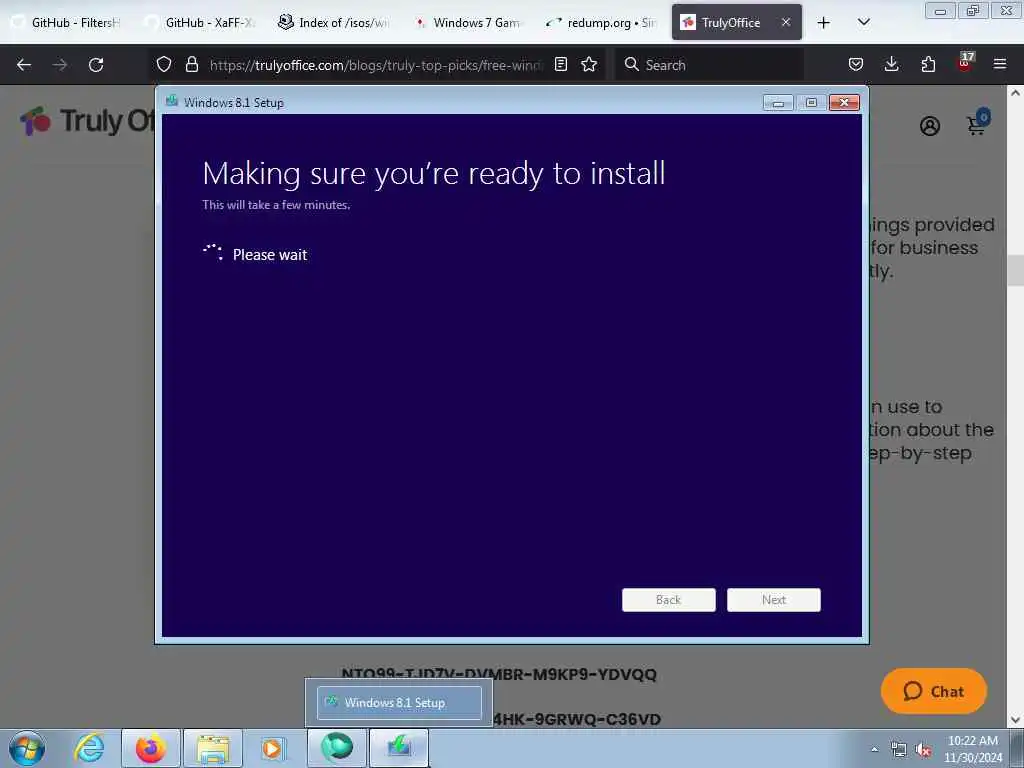Image resolution: width=1024 pixels, height=768 pixels.
Task: Reload the current page in Firefox
Action: pyautogui.click(x=96, y=65)
